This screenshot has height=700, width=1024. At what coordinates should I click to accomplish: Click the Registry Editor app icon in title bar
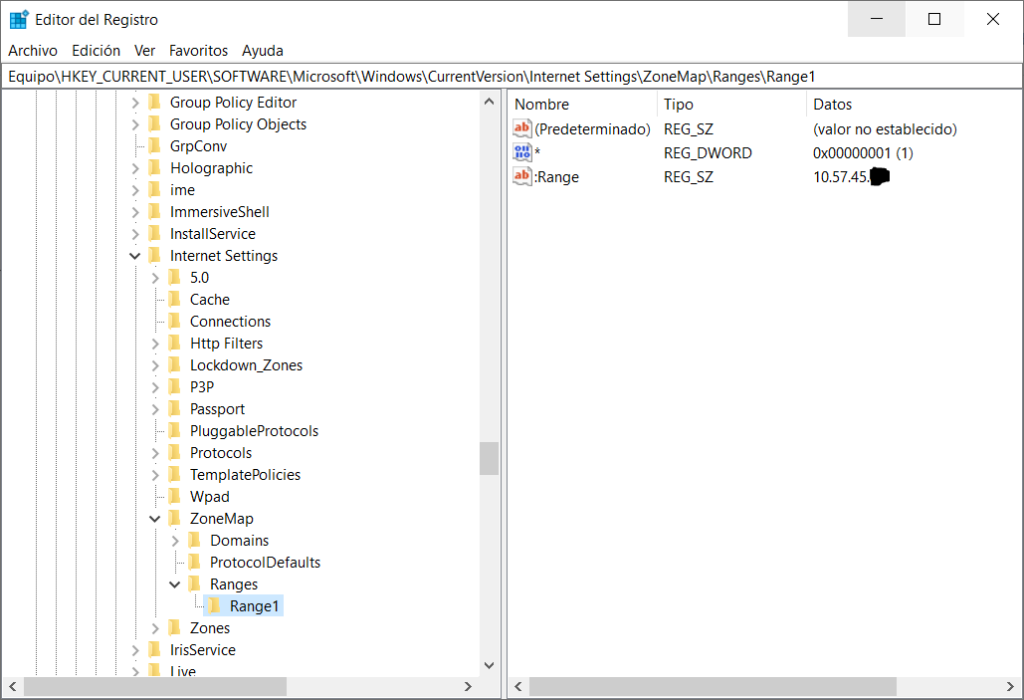coord(19,19)
